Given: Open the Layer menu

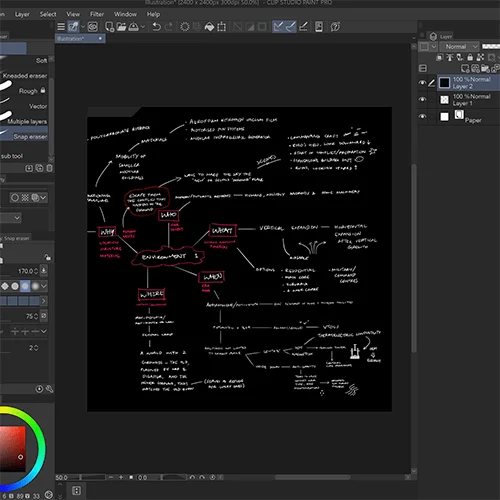Looking at the screenshot, I should (x=22, y=14).
